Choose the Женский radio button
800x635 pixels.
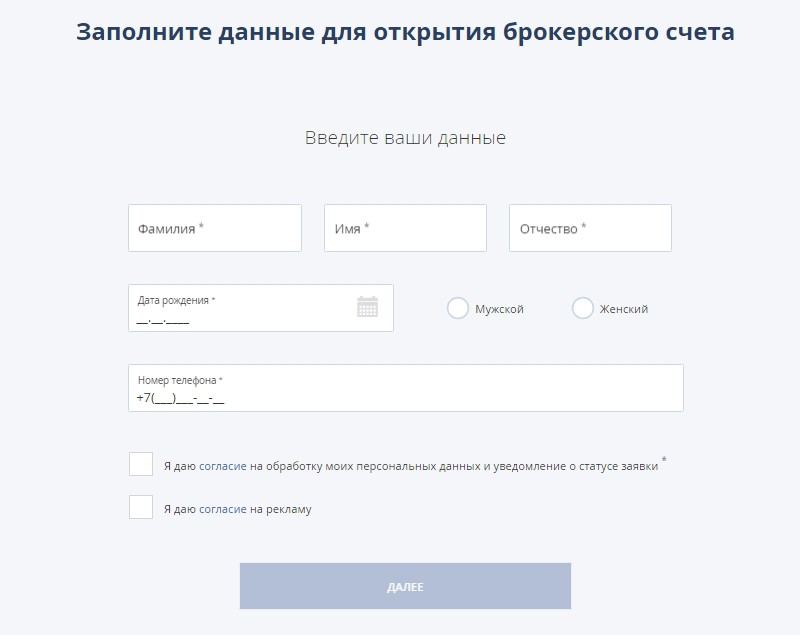pyautogui.click(x=583, y=309)
